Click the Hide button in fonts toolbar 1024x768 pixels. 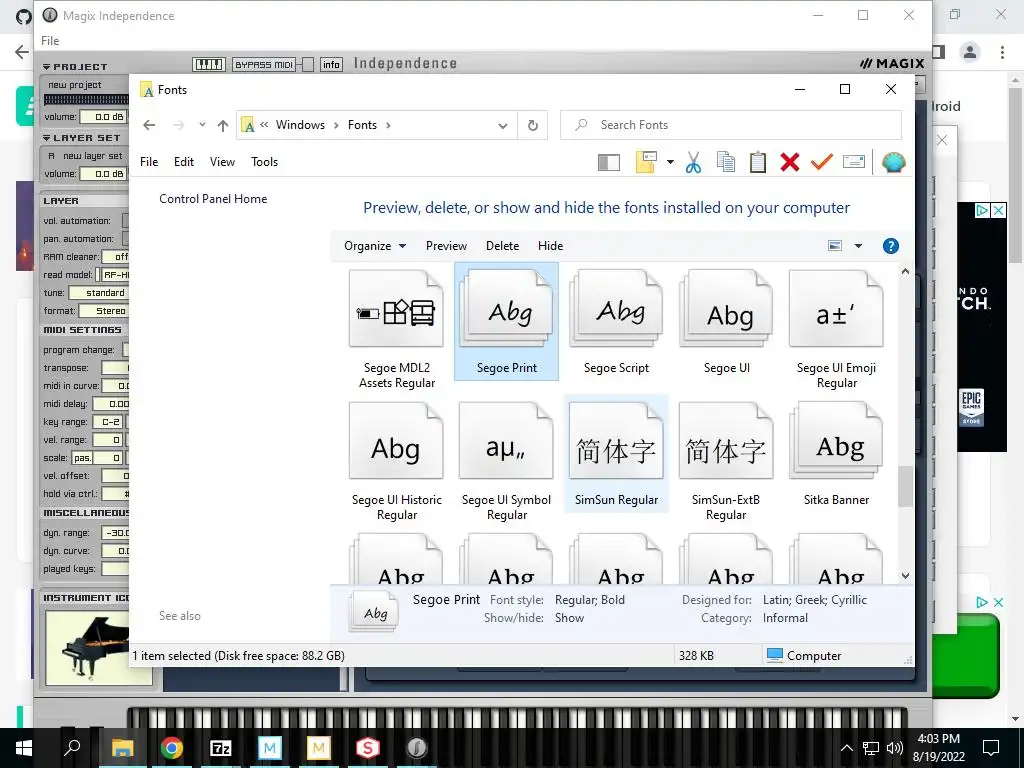551,246
